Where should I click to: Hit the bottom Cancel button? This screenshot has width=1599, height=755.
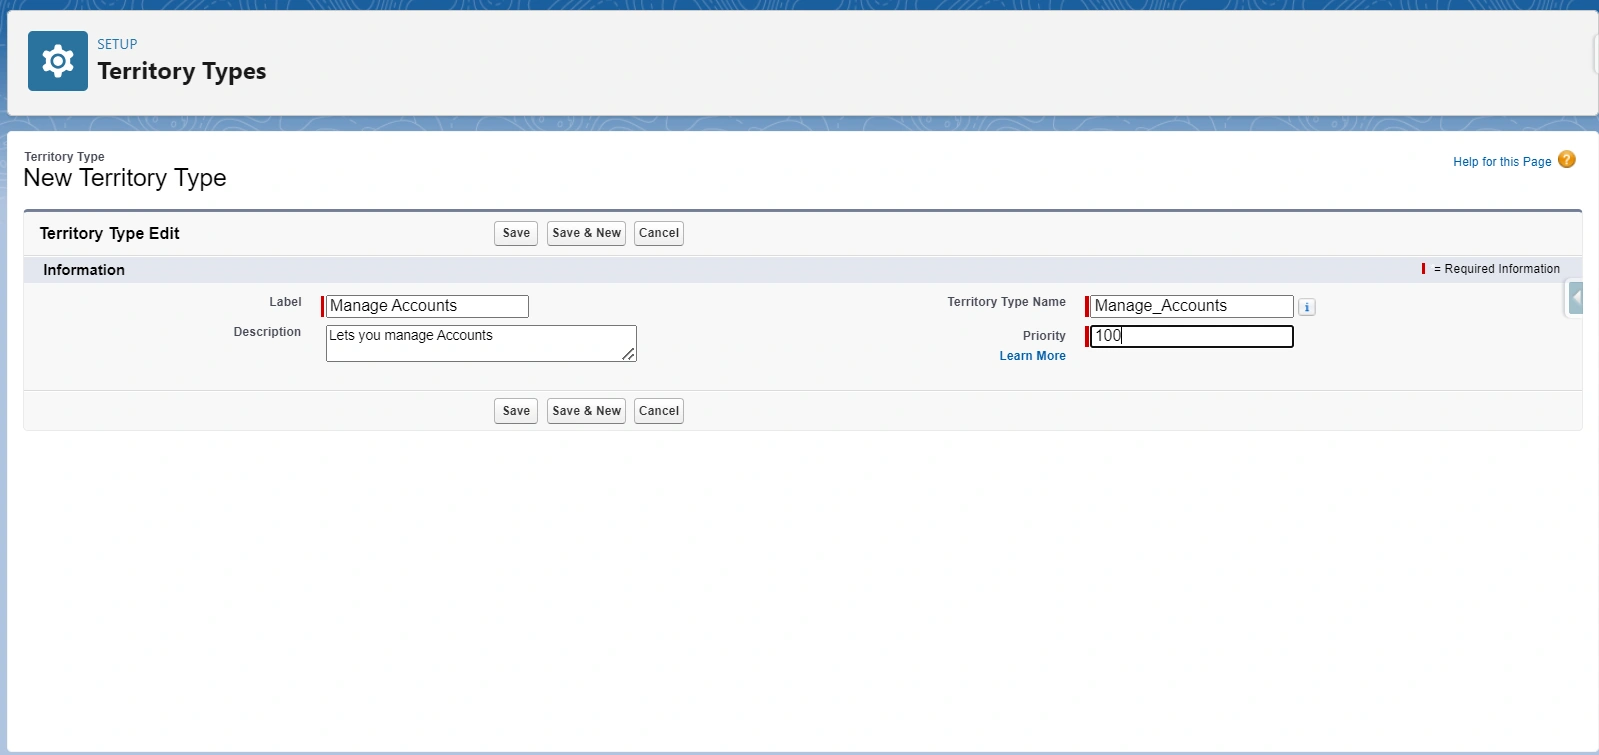658,411
